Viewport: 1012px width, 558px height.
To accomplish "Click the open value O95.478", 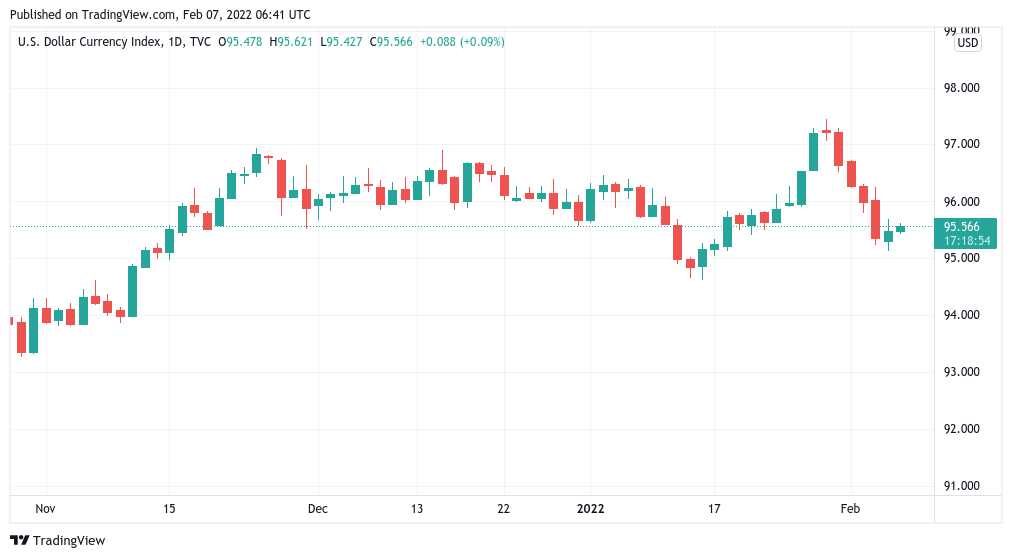I will [x=244, y=42].
